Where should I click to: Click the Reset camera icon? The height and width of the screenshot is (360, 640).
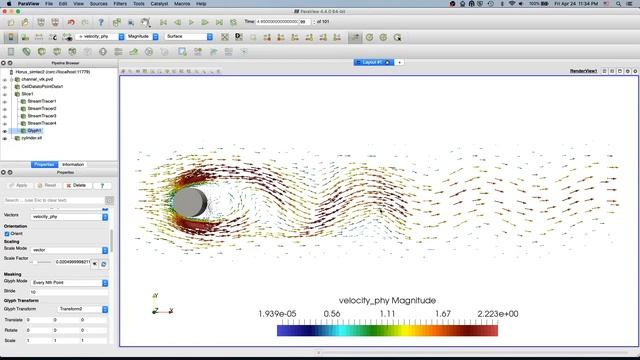click(x=225, y=37)
